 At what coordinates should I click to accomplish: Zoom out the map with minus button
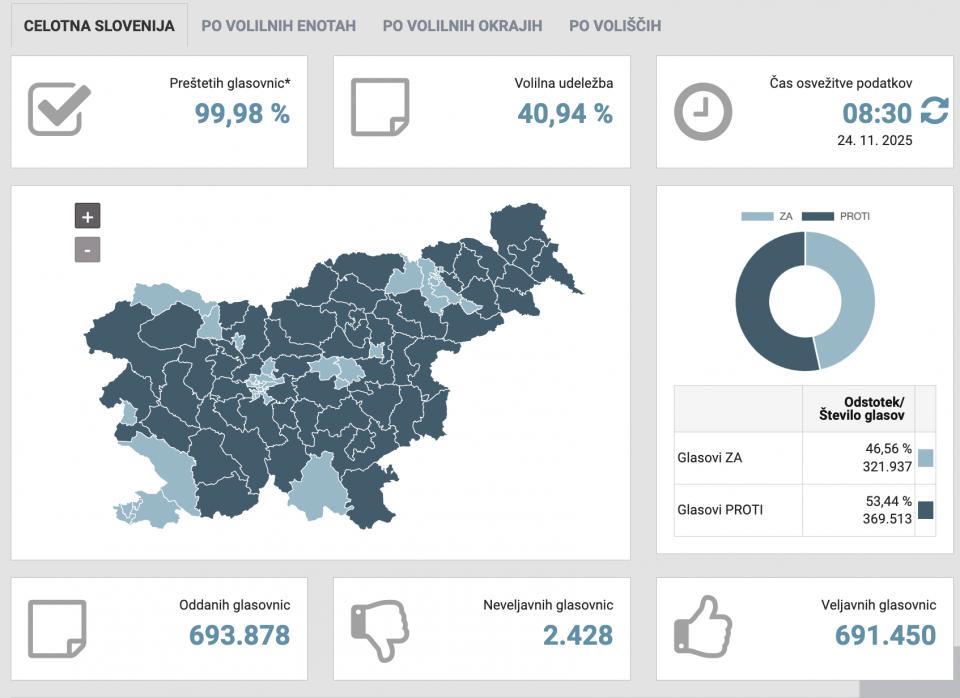(x=87, y=249)
